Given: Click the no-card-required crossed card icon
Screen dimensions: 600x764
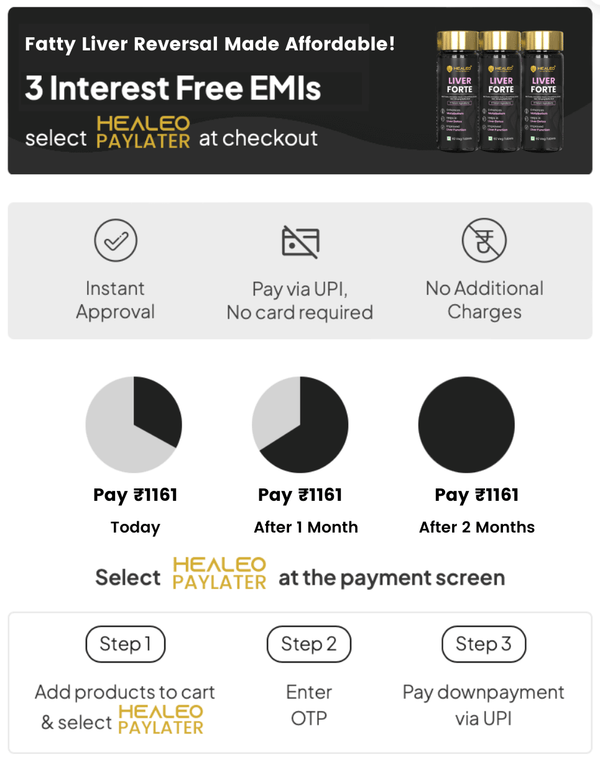Looking at the screenshot, I should coord(300,241).
